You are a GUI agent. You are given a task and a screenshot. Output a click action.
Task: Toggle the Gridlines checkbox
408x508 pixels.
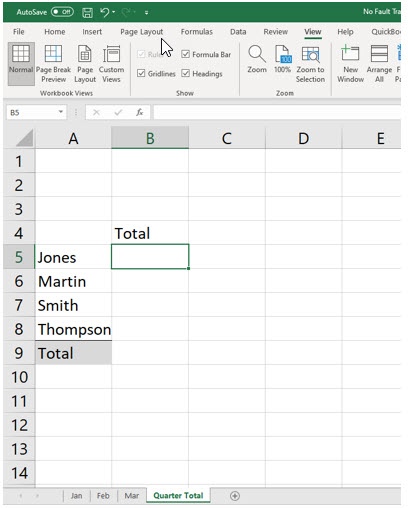pyautogui.click(x=141, y=73)
